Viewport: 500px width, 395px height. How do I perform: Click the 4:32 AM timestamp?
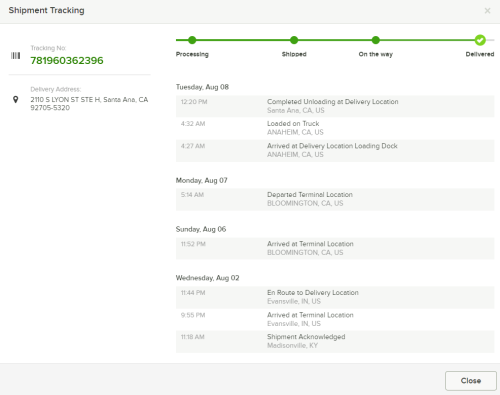(193, 124)
